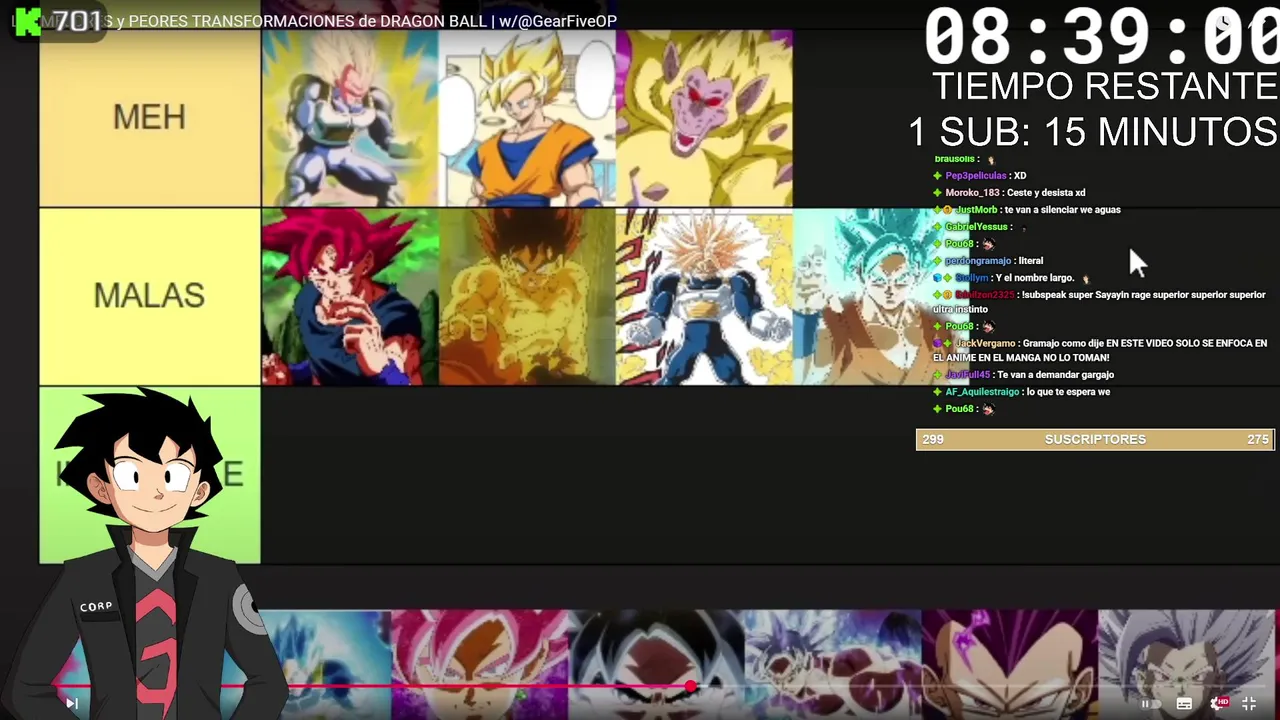Toggle the autoplay switch
The width and height of the screenshot is (1280, 720).
tap(1151, 704)
